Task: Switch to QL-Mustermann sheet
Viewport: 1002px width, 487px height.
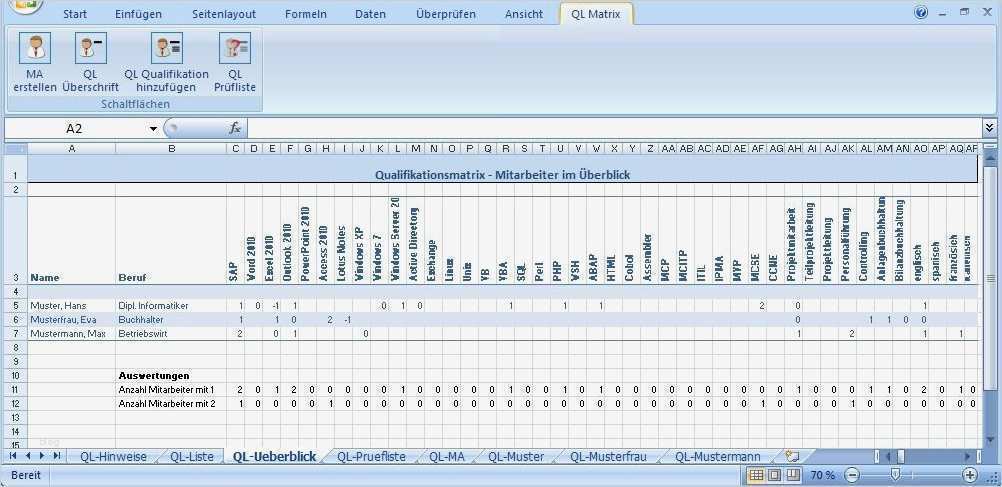Action: click(x=718, y=456)
